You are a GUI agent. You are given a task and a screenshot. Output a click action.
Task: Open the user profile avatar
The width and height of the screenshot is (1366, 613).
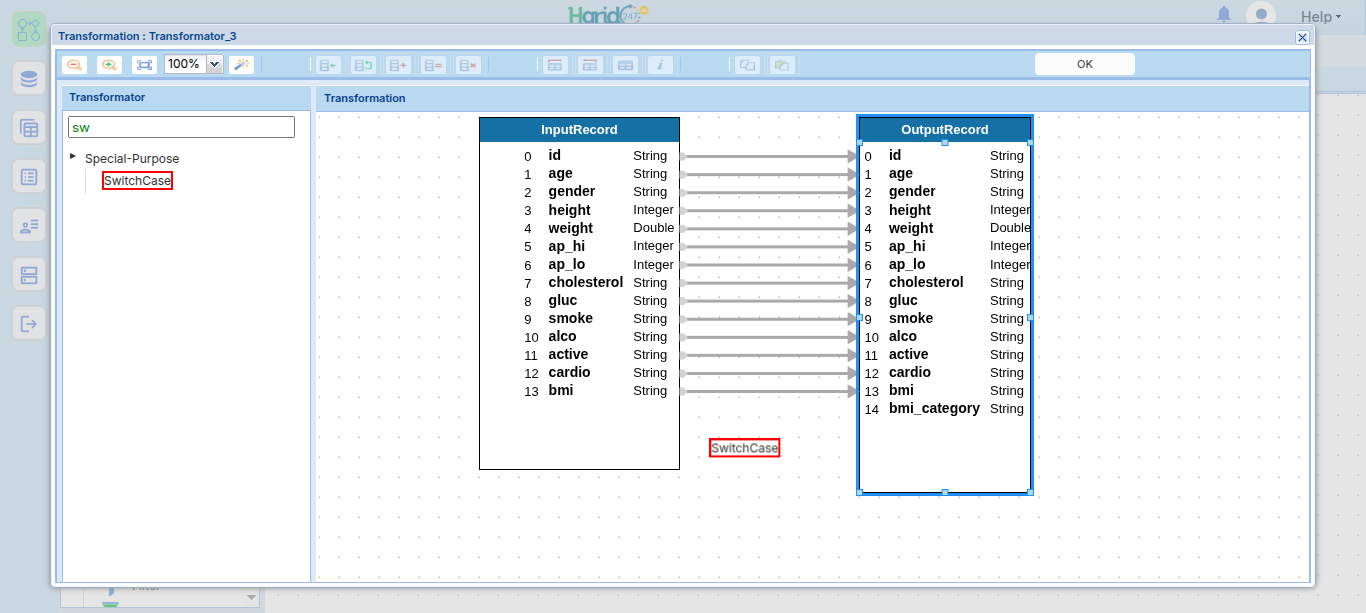(x=1261, y=15)
